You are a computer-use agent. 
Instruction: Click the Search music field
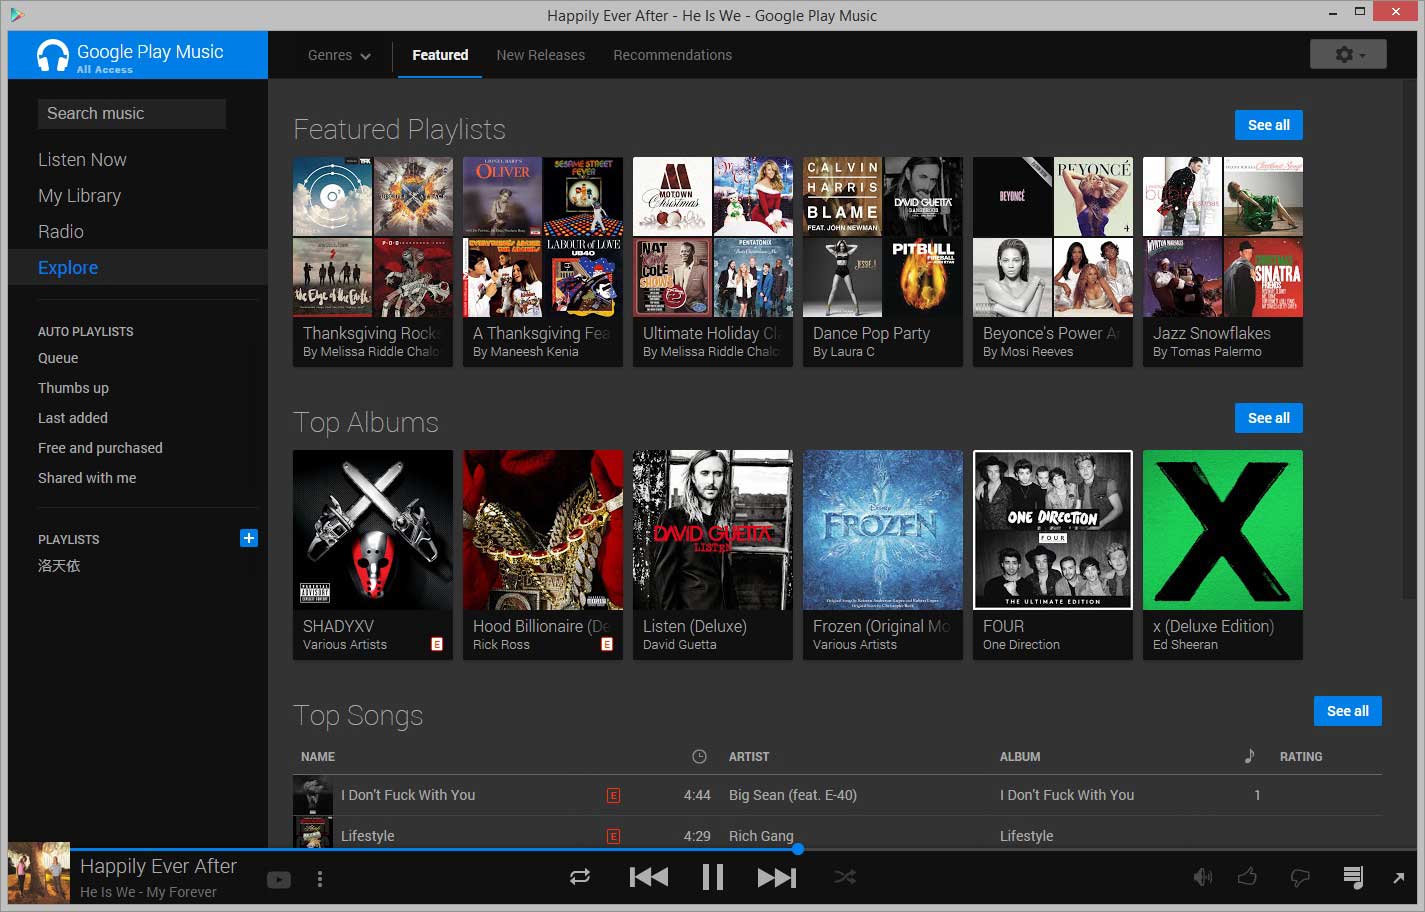click(131, 113)
